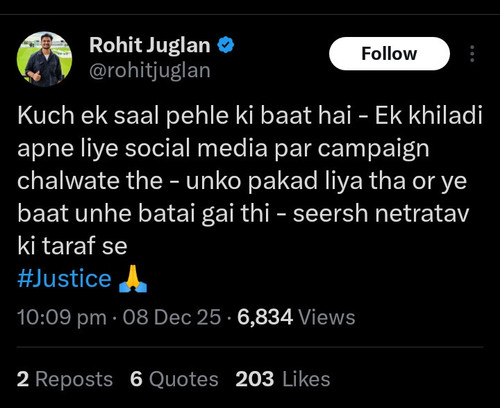
Task: Click Rohit Juglan's profile picture
Action: [44, 59]
